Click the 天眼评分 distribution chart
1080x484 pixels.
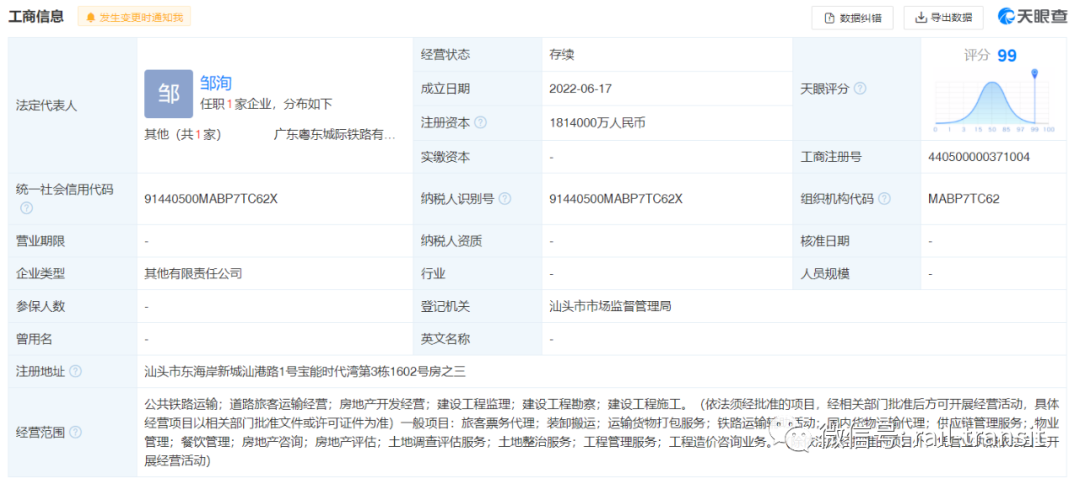tap(993, 101)
